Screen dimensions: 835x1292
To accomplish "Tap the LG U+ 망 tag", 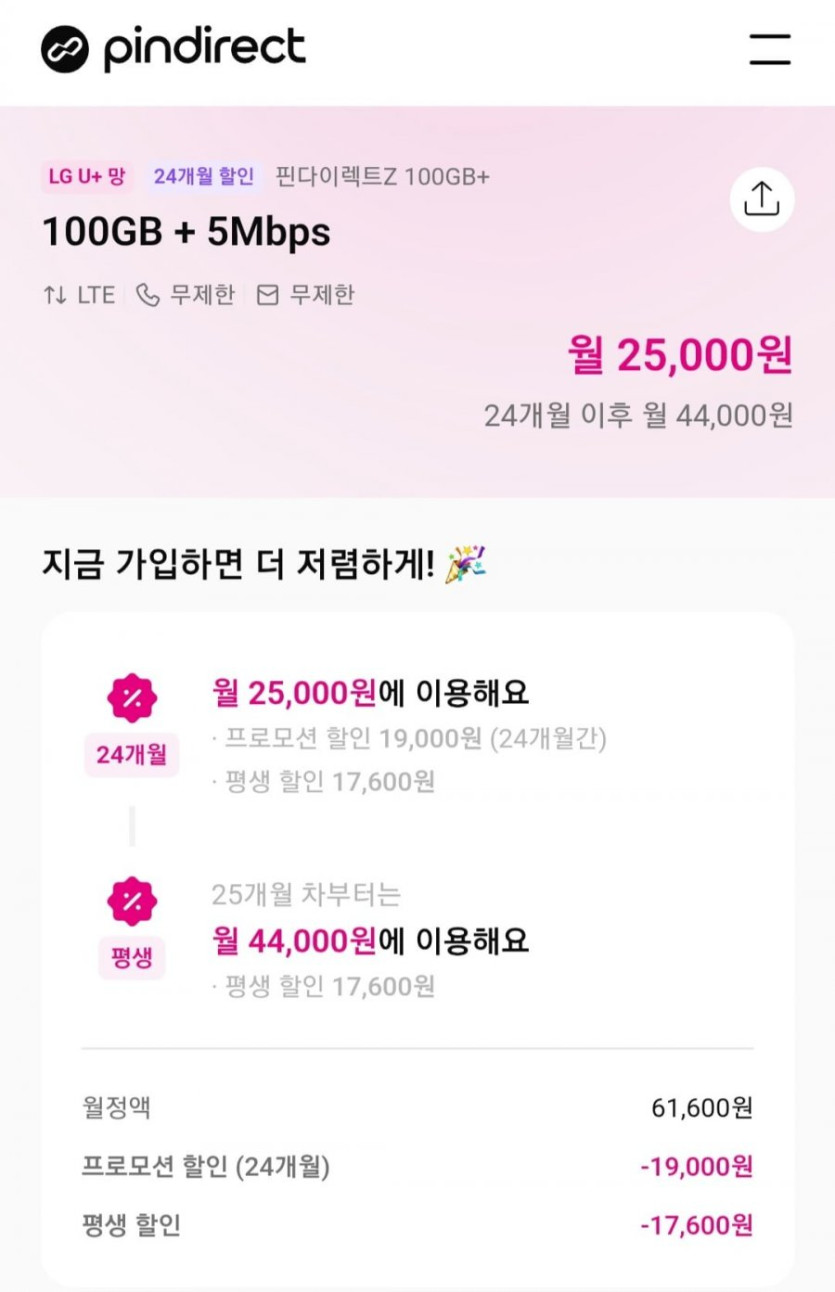I will pos(87,178).
